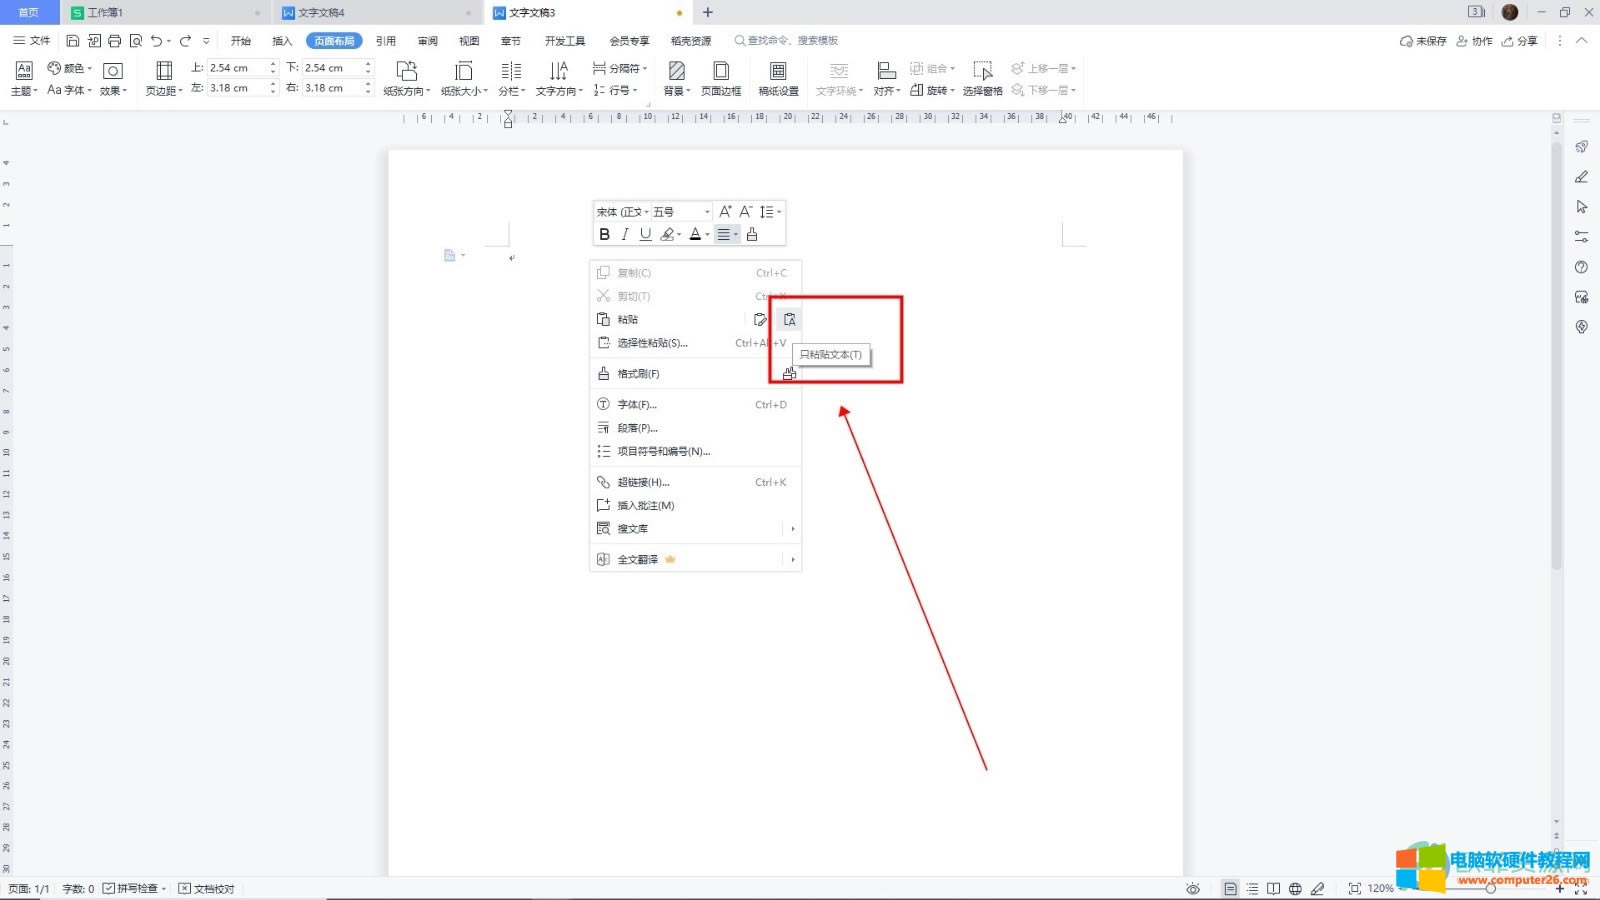The width and height of the screenshot is (1600, 900).
Task: Click the page border (页面边框) icon
Action: pos(720,78)
